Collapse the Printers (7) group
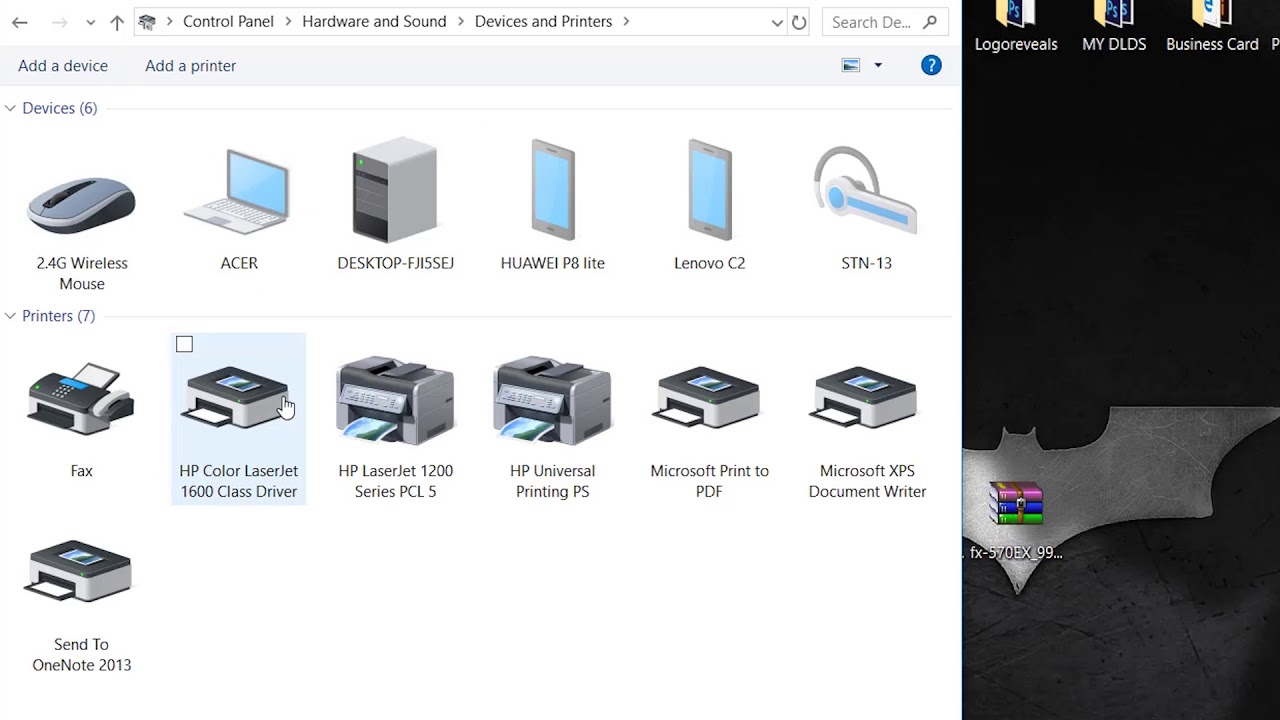1280x720 pixels. [10, 316]
